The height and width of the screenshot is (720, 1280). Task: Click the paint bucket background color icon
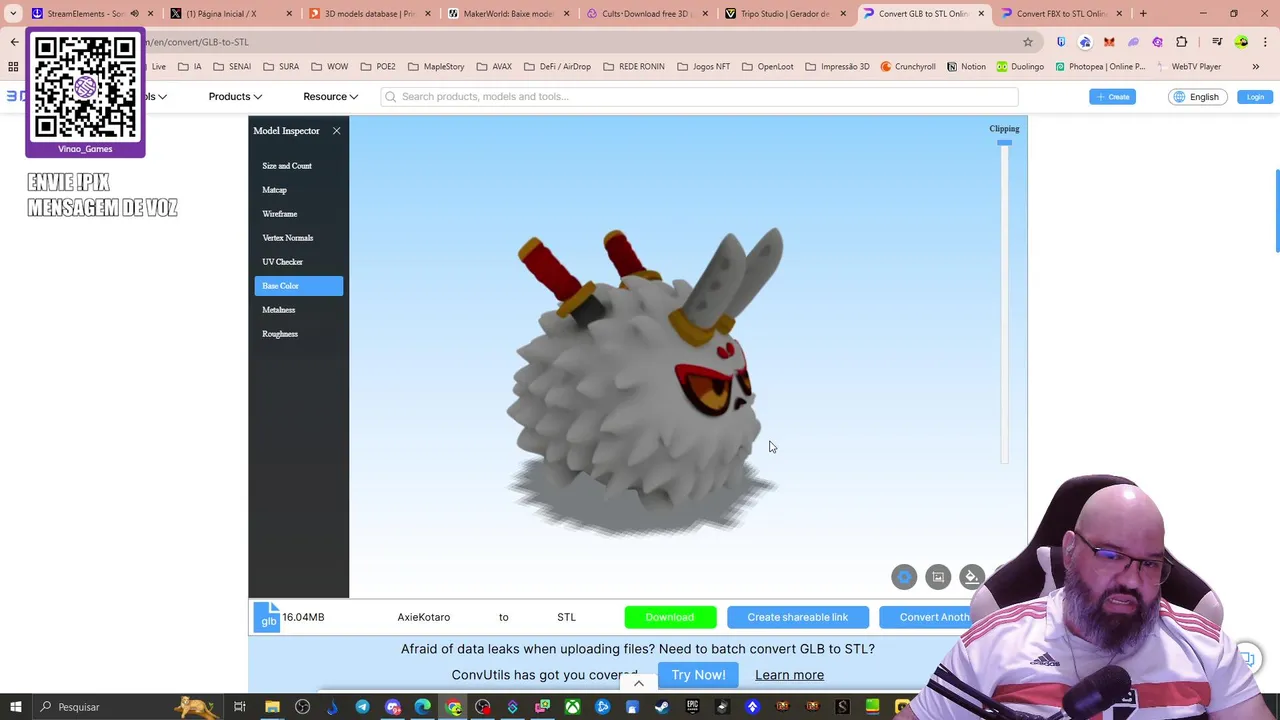971,577
